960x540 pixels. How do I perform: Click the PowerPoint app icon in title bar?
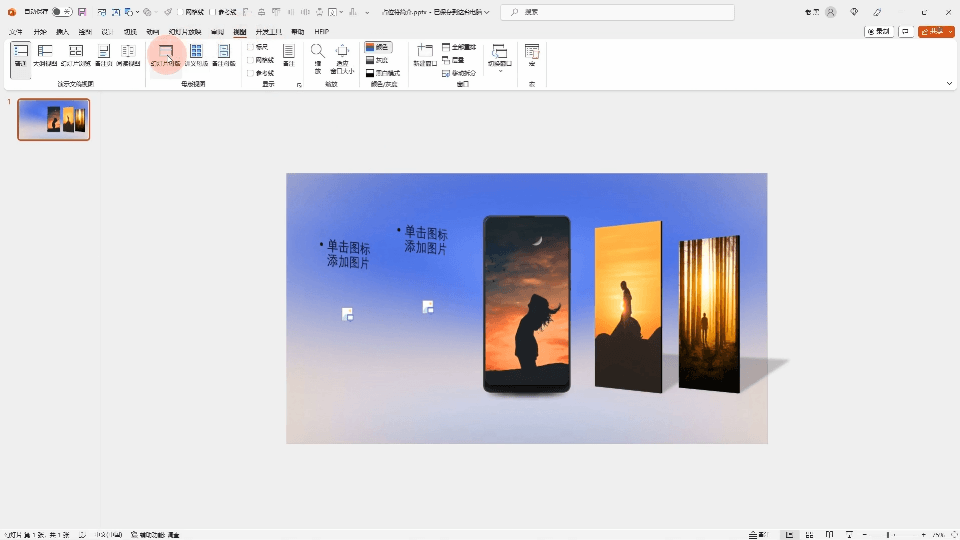(12, 12)
